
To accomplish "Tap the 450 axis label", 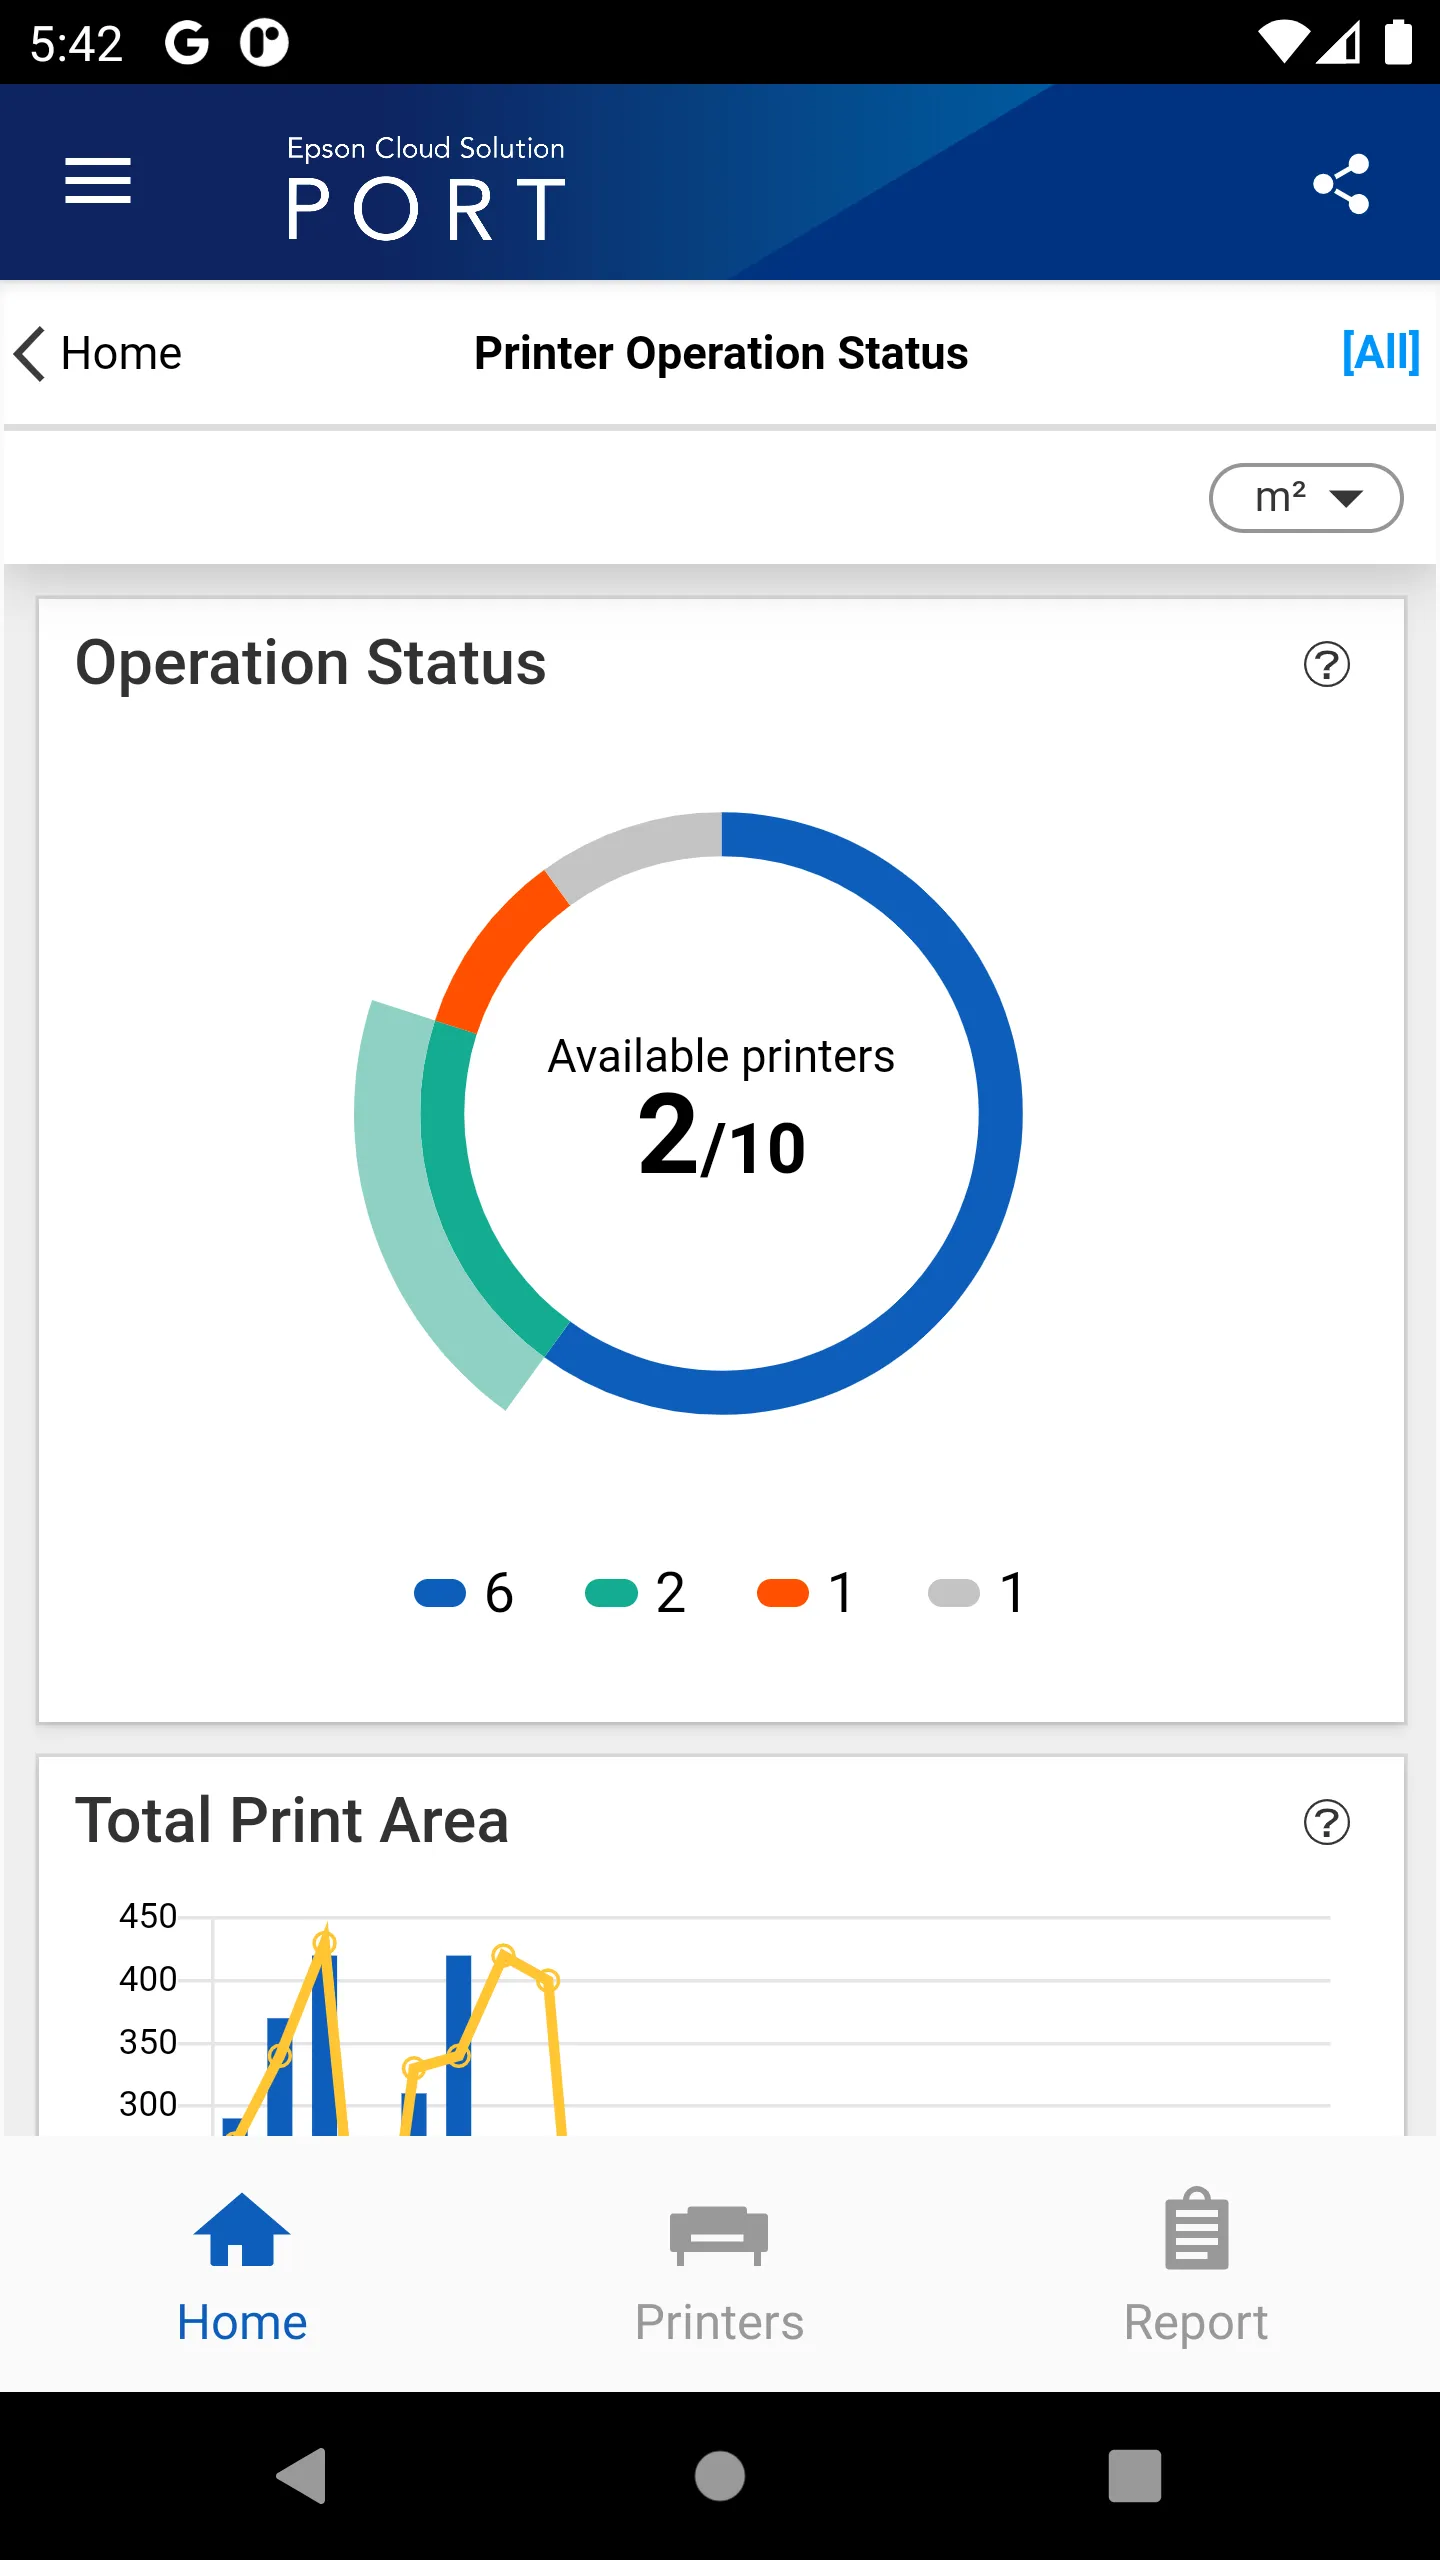I will [148, 1916].
